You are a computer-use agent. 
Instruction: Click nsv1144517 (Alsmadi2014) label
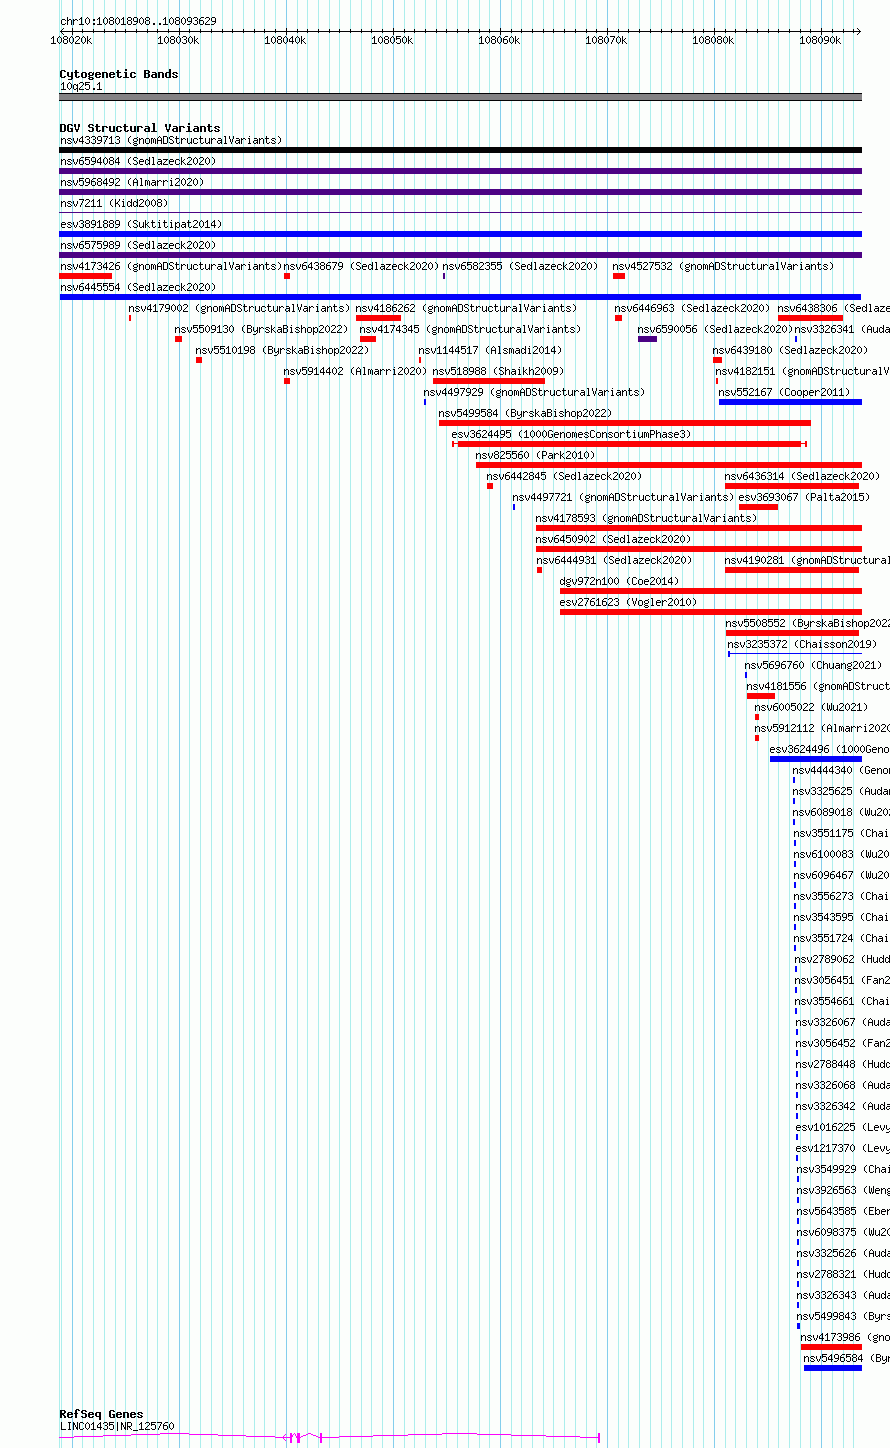[491, 350]
